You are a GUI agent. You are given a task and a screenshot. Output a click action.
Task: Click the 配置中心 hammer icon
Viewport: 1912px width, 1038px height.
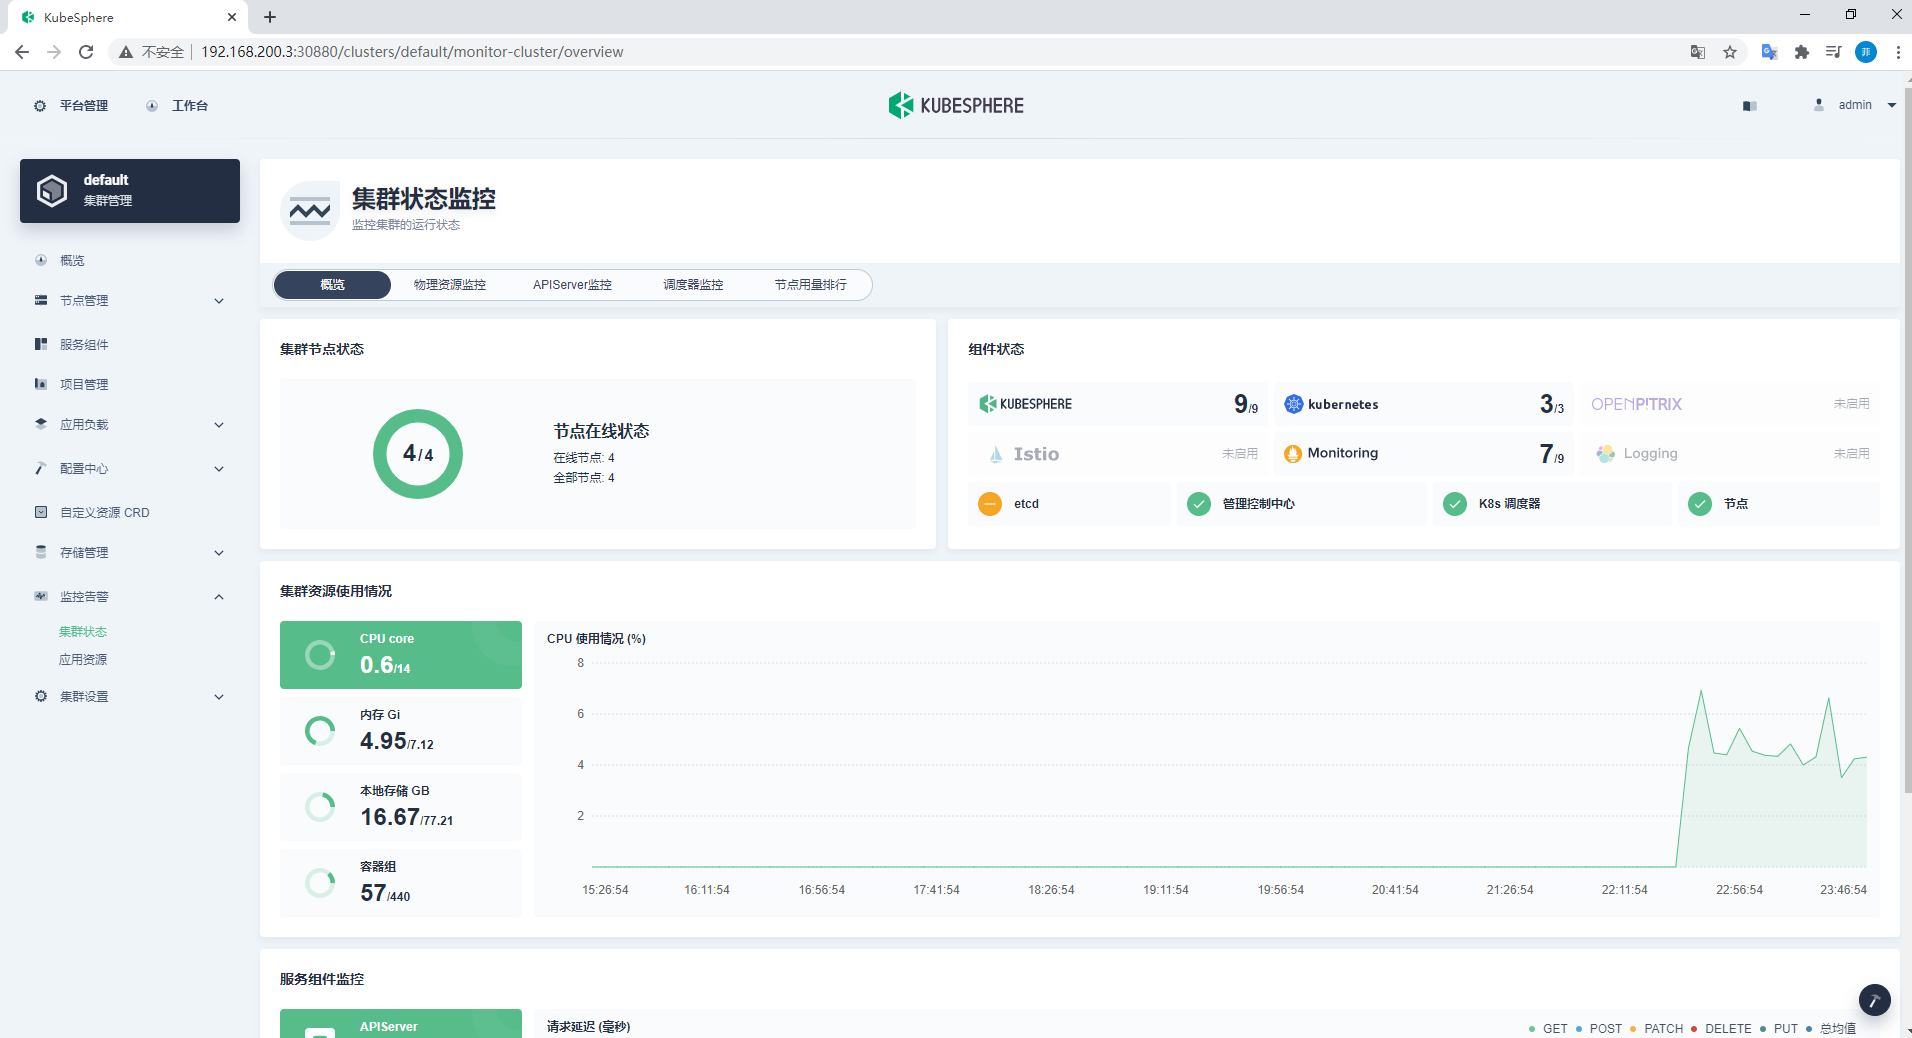(x=41, y=468)
